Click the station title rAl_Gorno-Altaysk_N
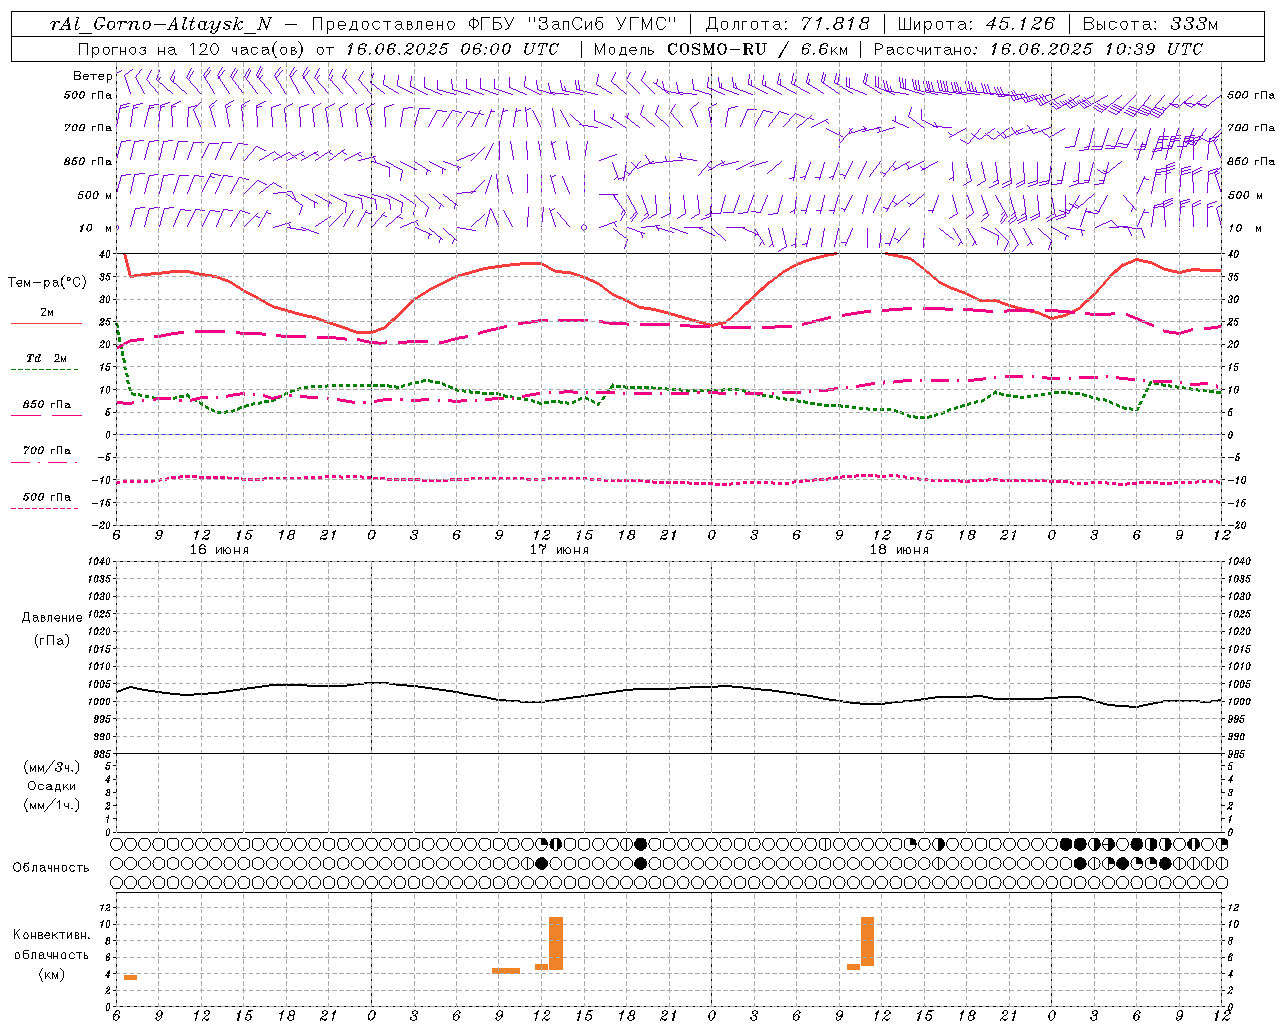 [161, 25]
